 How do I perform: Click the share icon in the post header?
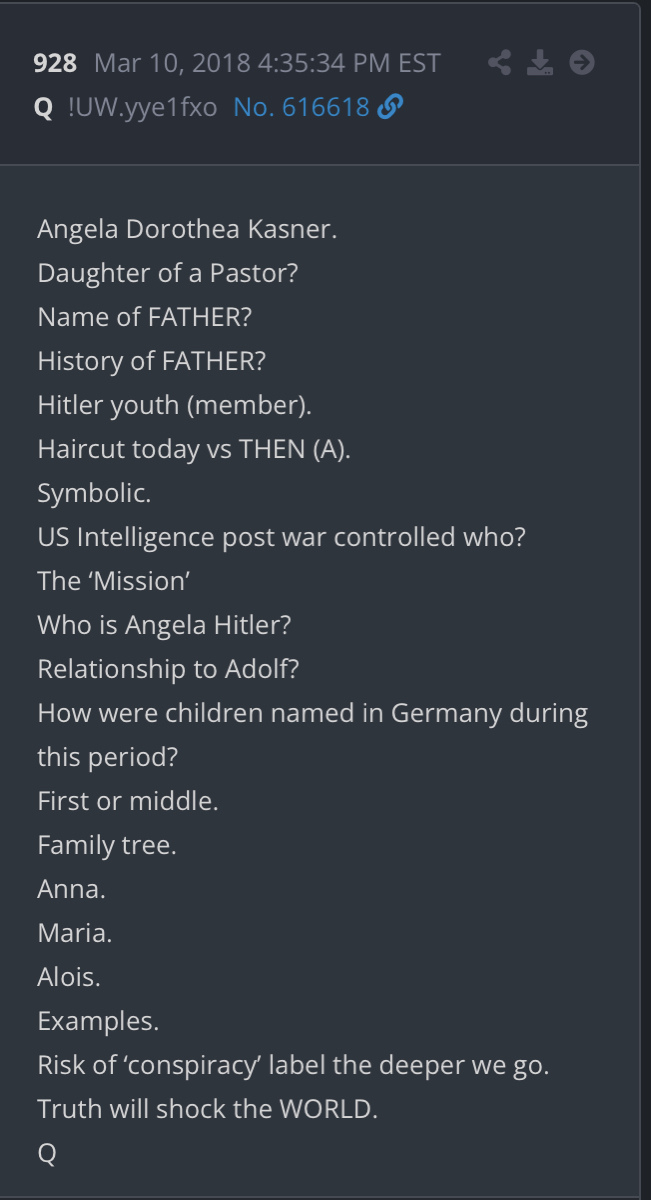point(499,63)
